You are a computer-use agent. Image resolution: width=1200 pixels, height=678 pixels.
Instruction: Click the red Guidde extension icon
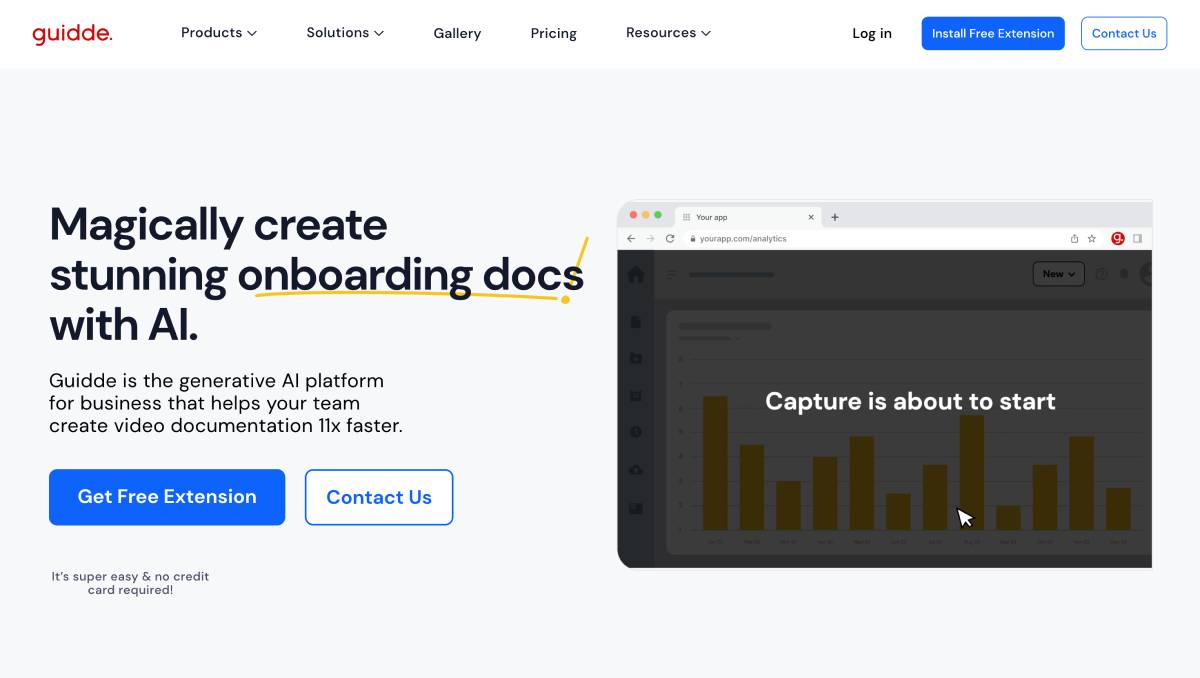1118,238
